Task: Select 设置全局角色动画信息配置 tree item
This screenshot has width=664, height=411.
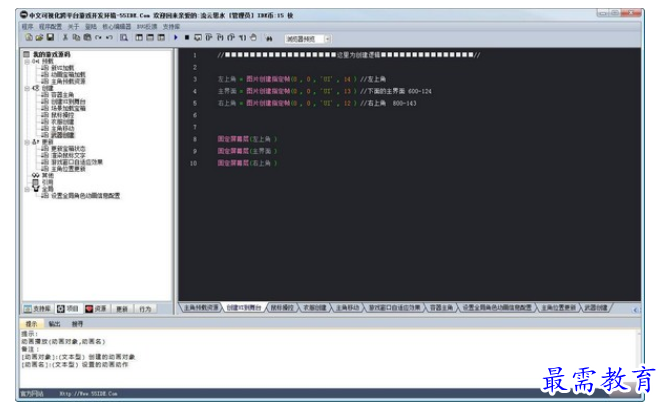Action: click(85, 196)
